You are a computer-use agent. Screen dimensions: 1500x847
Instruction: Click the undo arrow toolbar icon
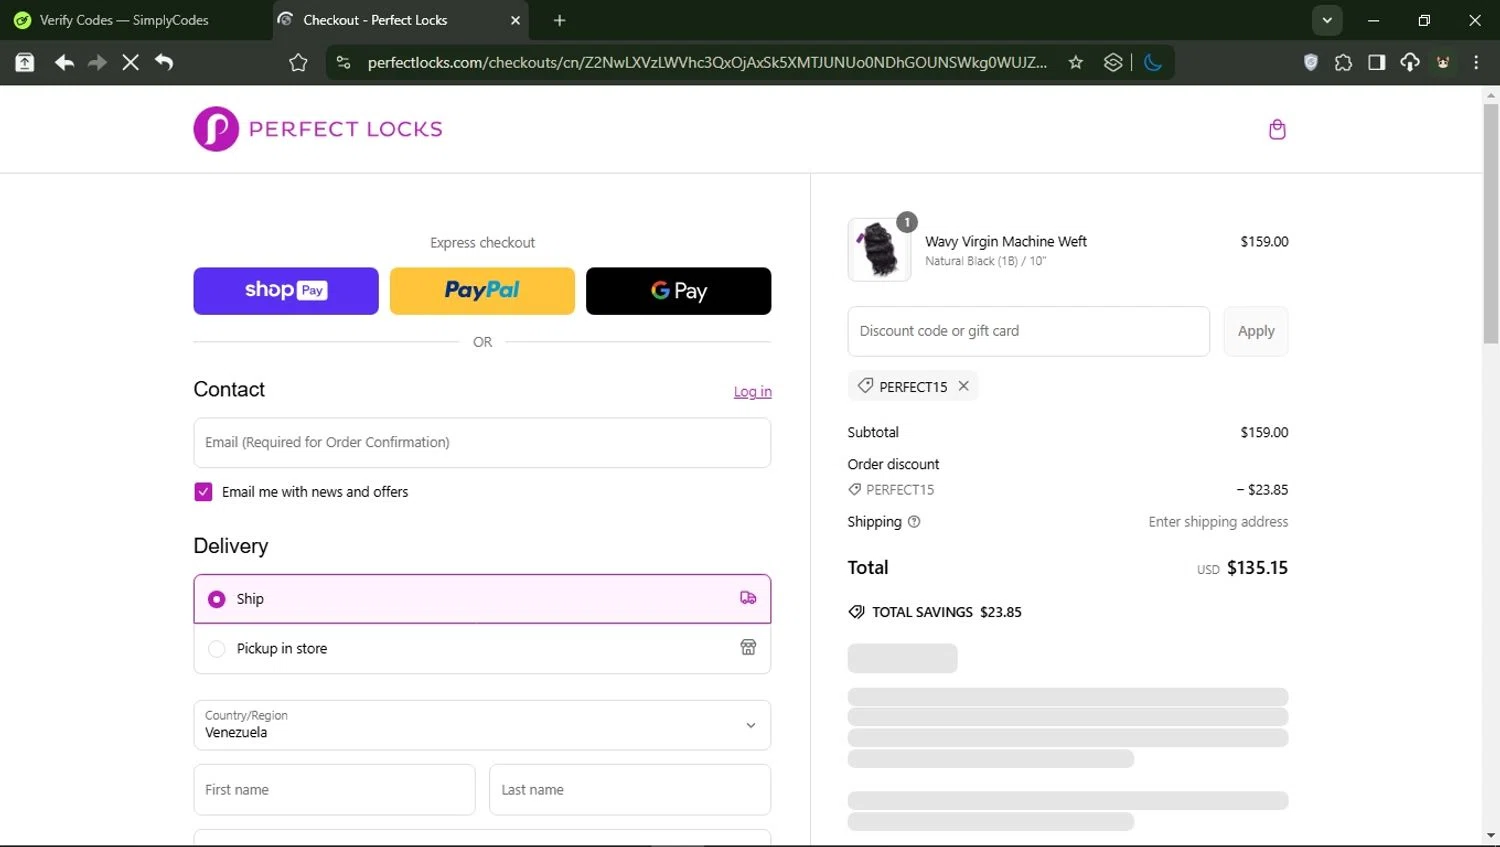pyautogui.click(x=164, y=62)
